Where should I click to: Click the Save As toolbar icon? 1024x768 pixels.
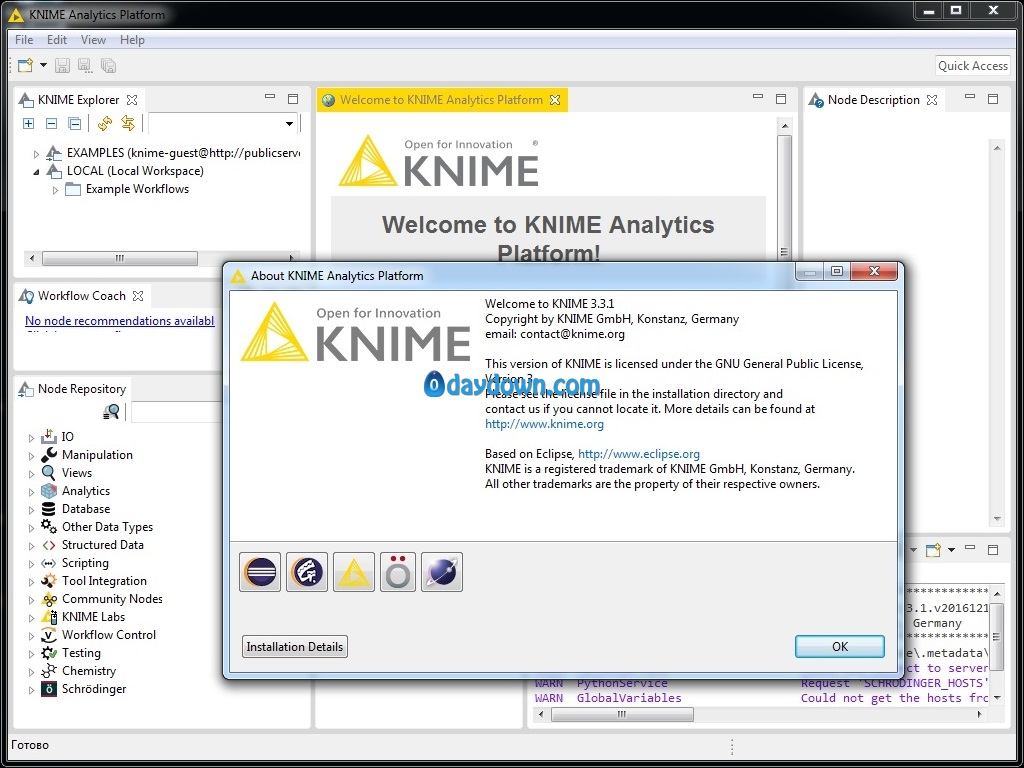pyautogui.click(x=85, y=65)
